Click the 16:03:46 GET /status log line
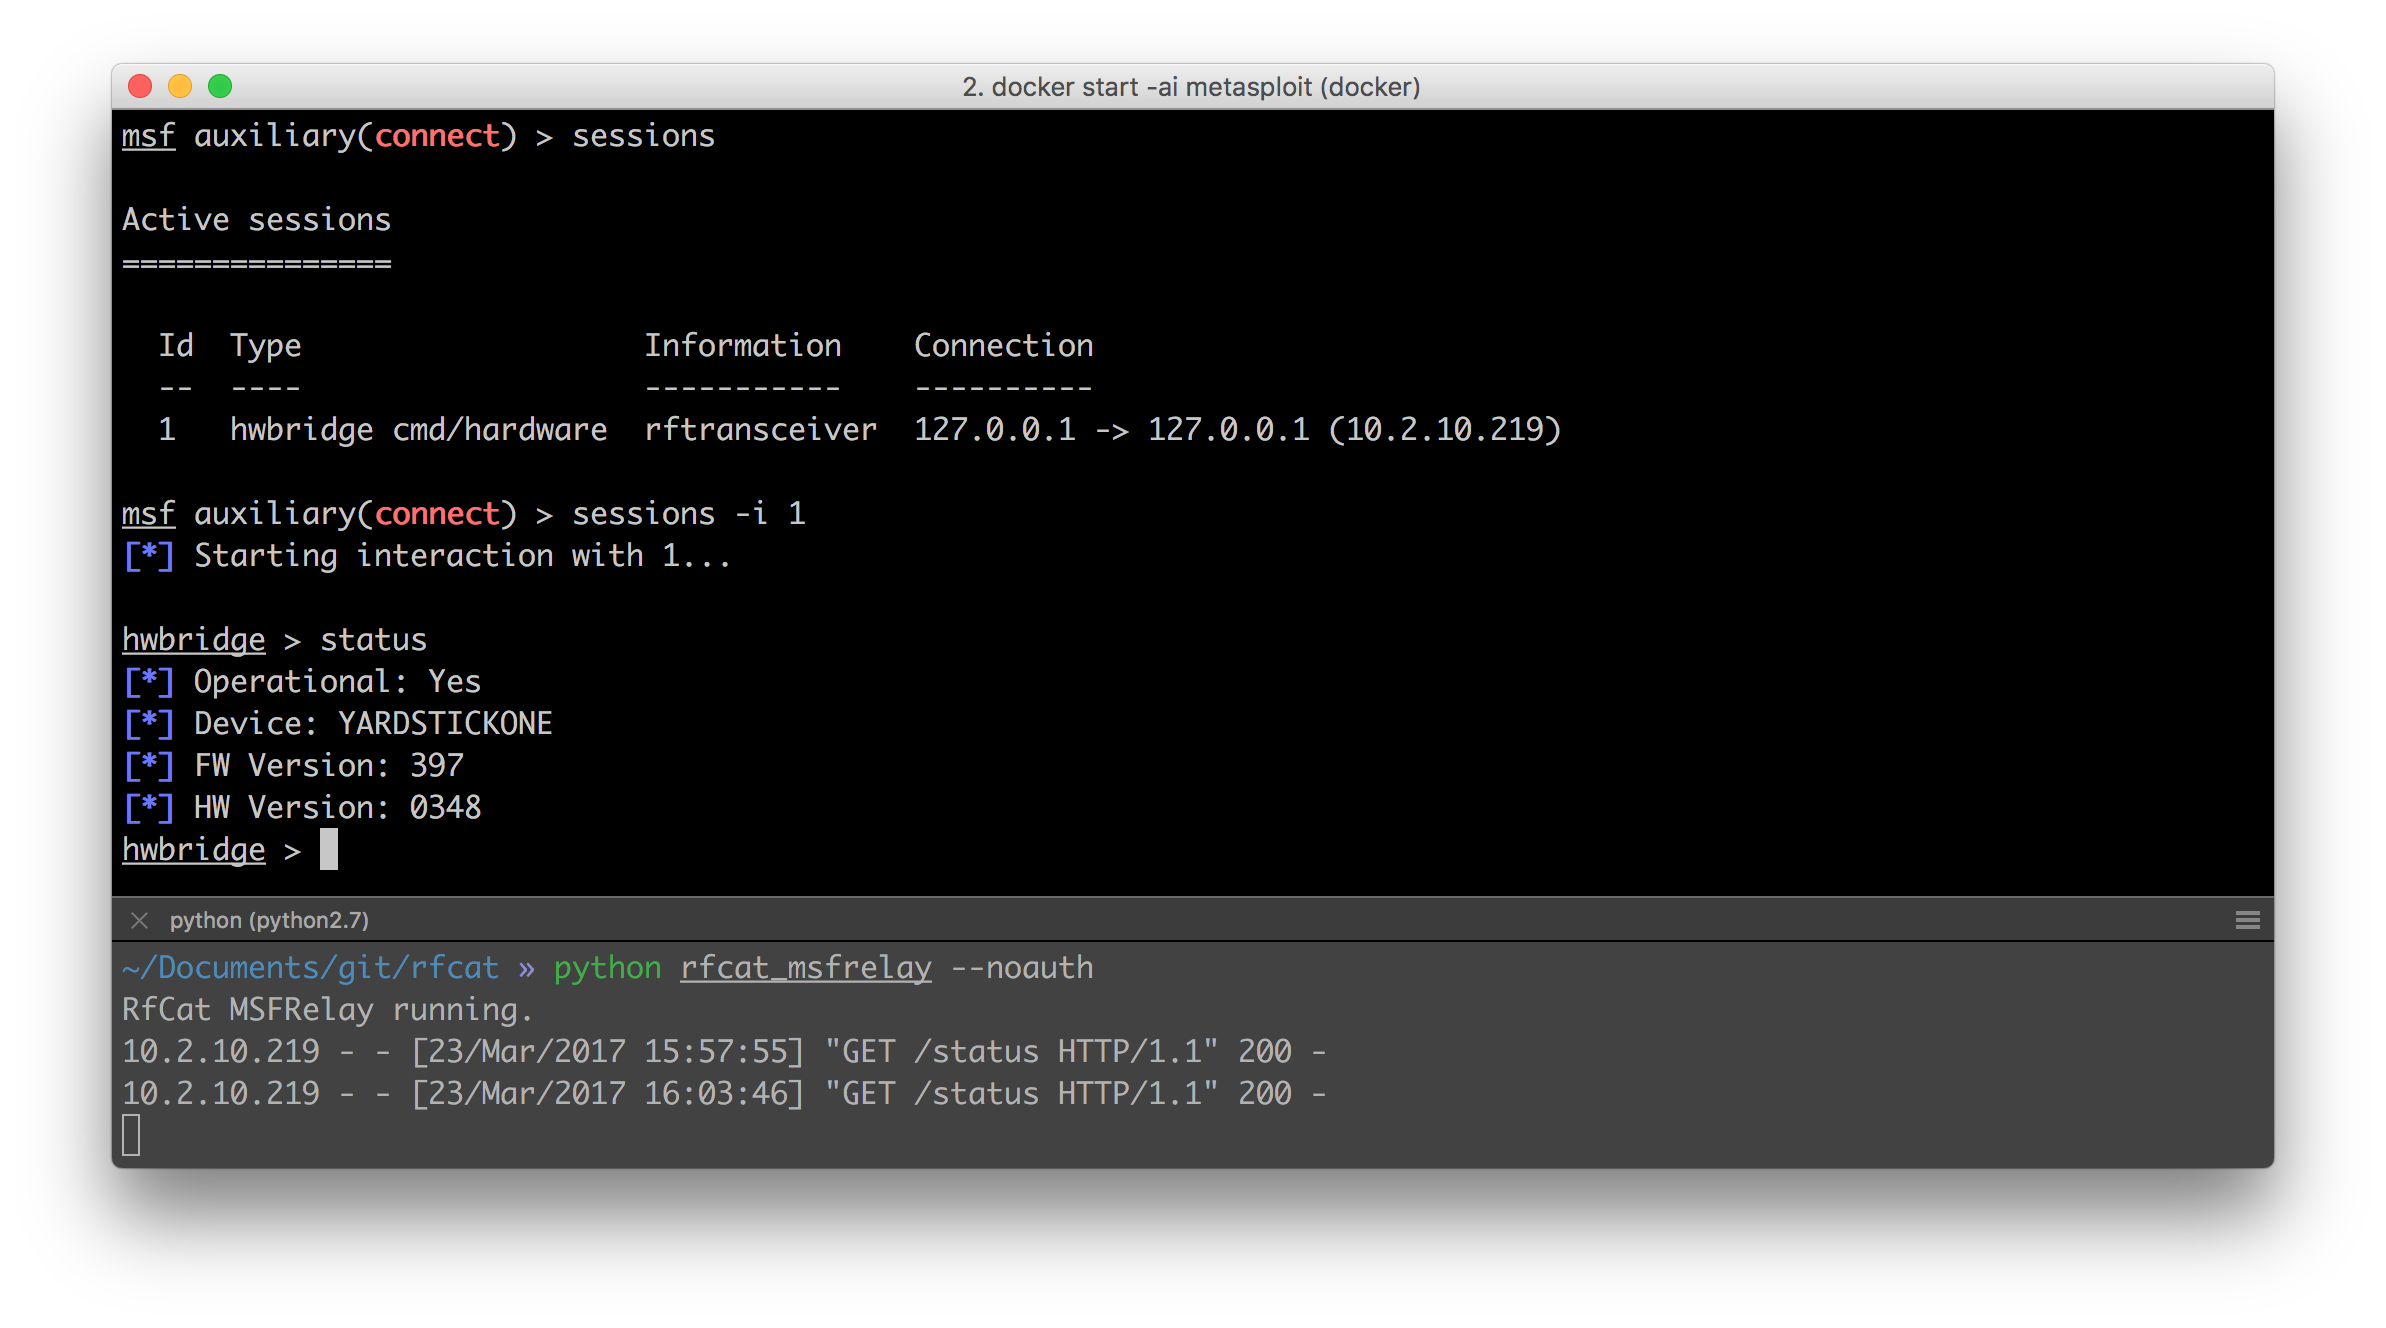Image resolution: width=2386 pixels, height=1328 pixels. (724, 1094)
